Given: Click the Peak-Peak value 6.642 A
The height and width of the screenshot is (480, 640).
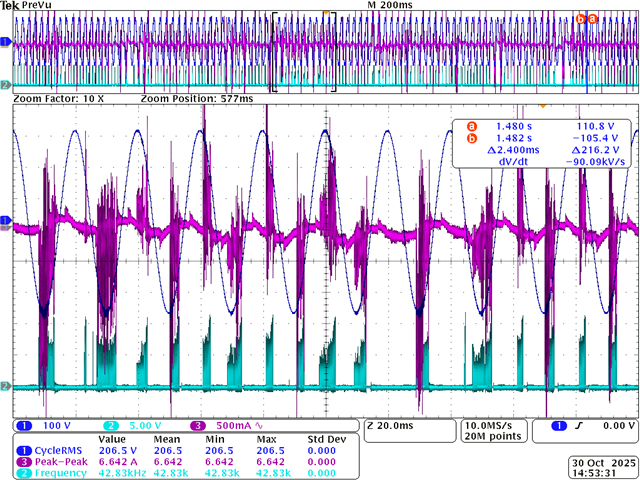Looking at the screenshot, I should tap(118, 462).
